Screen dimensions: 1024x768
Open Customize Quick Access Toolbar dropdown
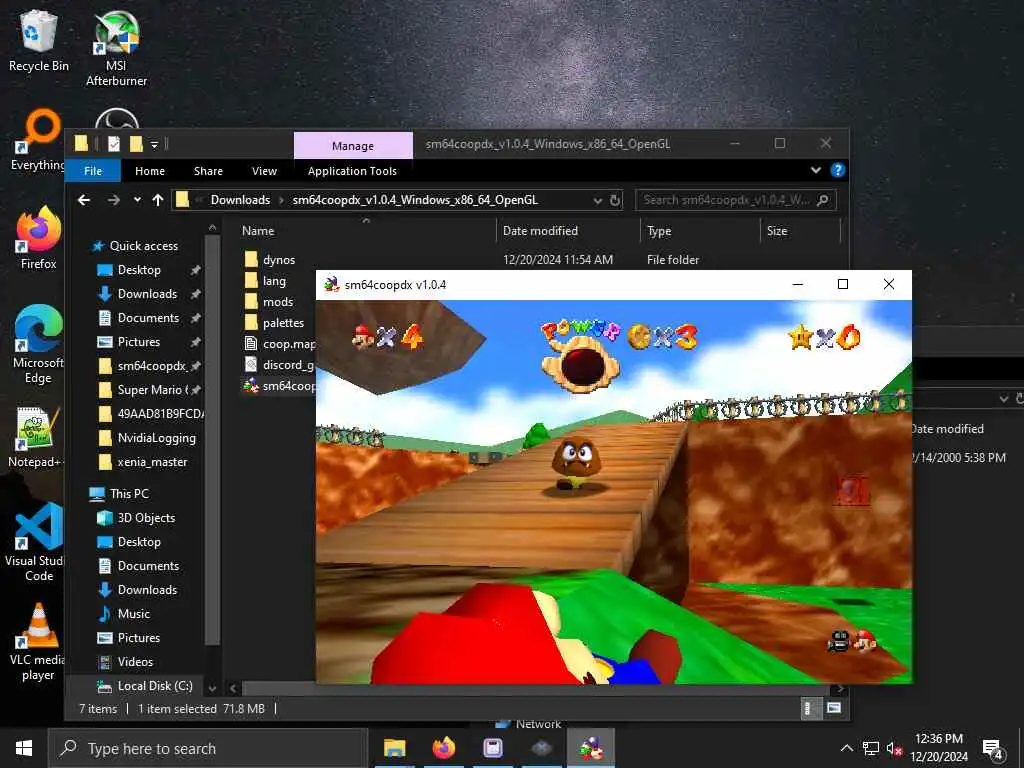pos(155,144)
